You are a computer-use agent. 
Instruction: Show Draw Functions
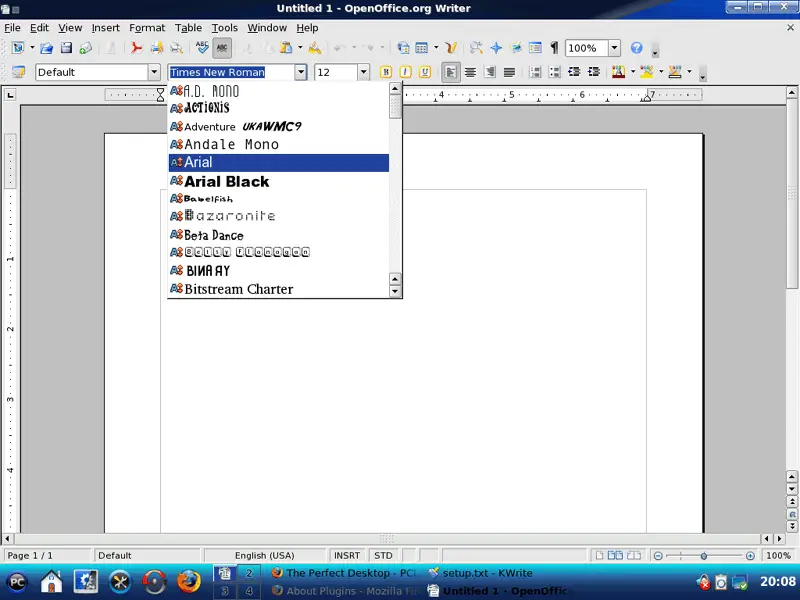click(x=451, y=48)
